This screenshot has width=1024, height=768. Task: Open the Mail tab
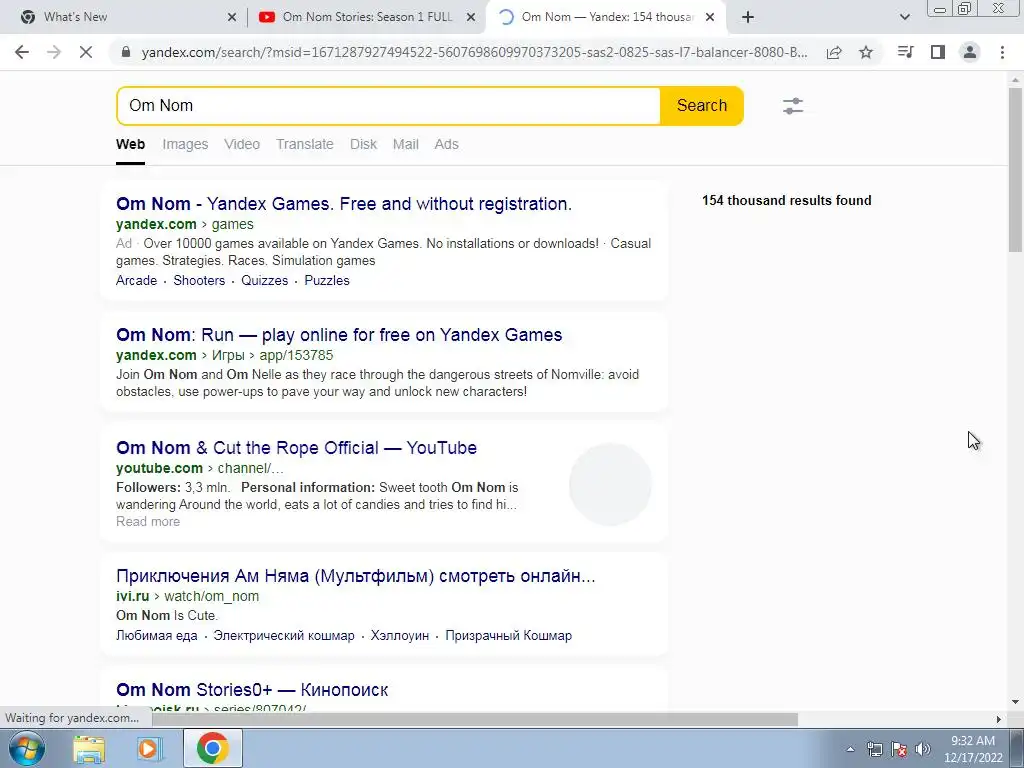tap(406, 144)
